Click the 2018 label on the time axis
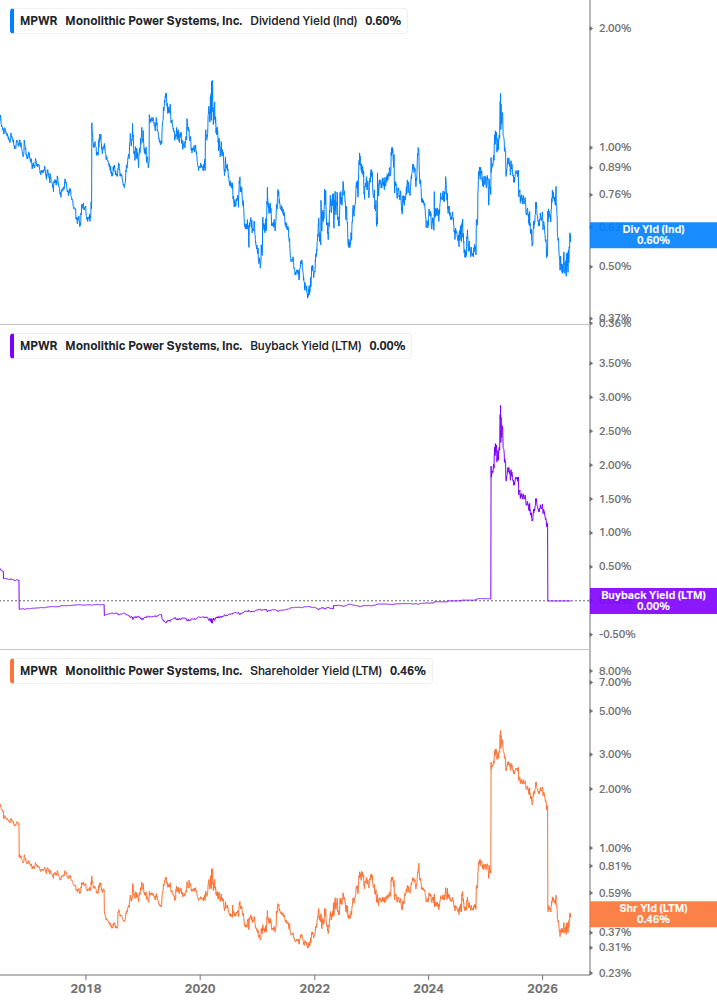Screen dimensions: 717x1005 click(86, 988)
